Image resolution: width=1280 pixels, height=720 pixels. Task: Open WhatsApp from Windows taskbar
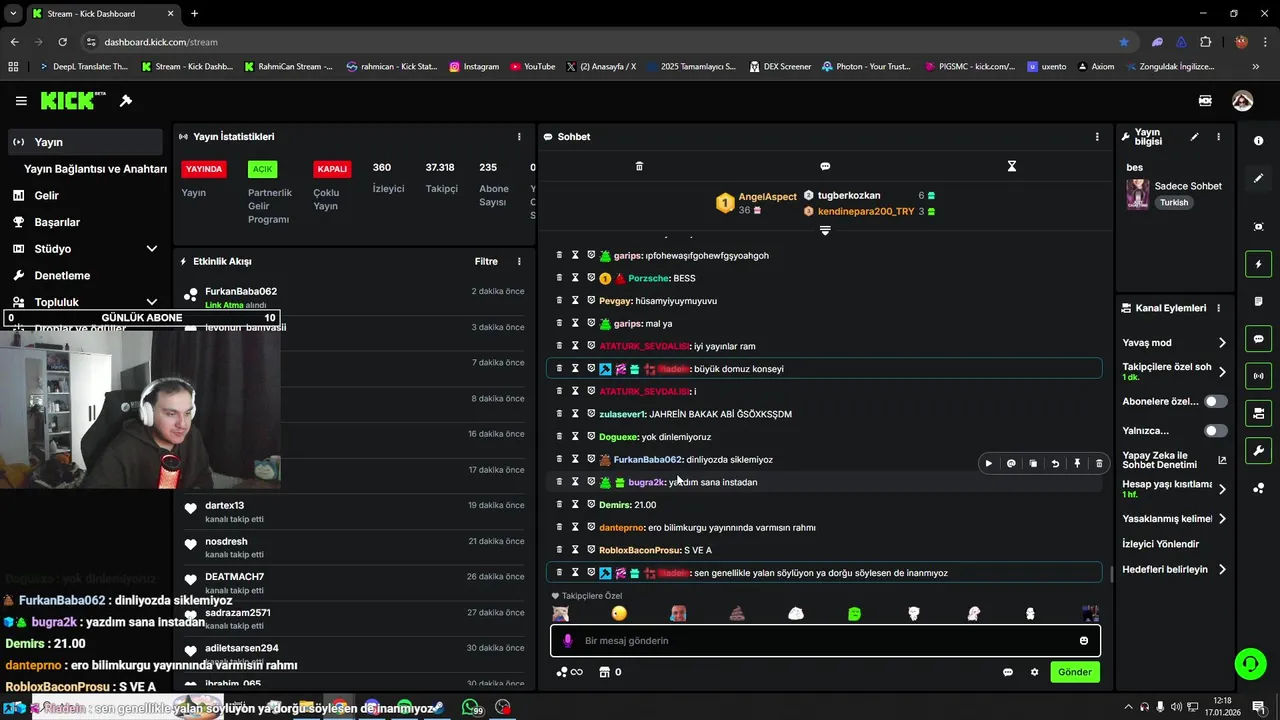pos(470,707)
